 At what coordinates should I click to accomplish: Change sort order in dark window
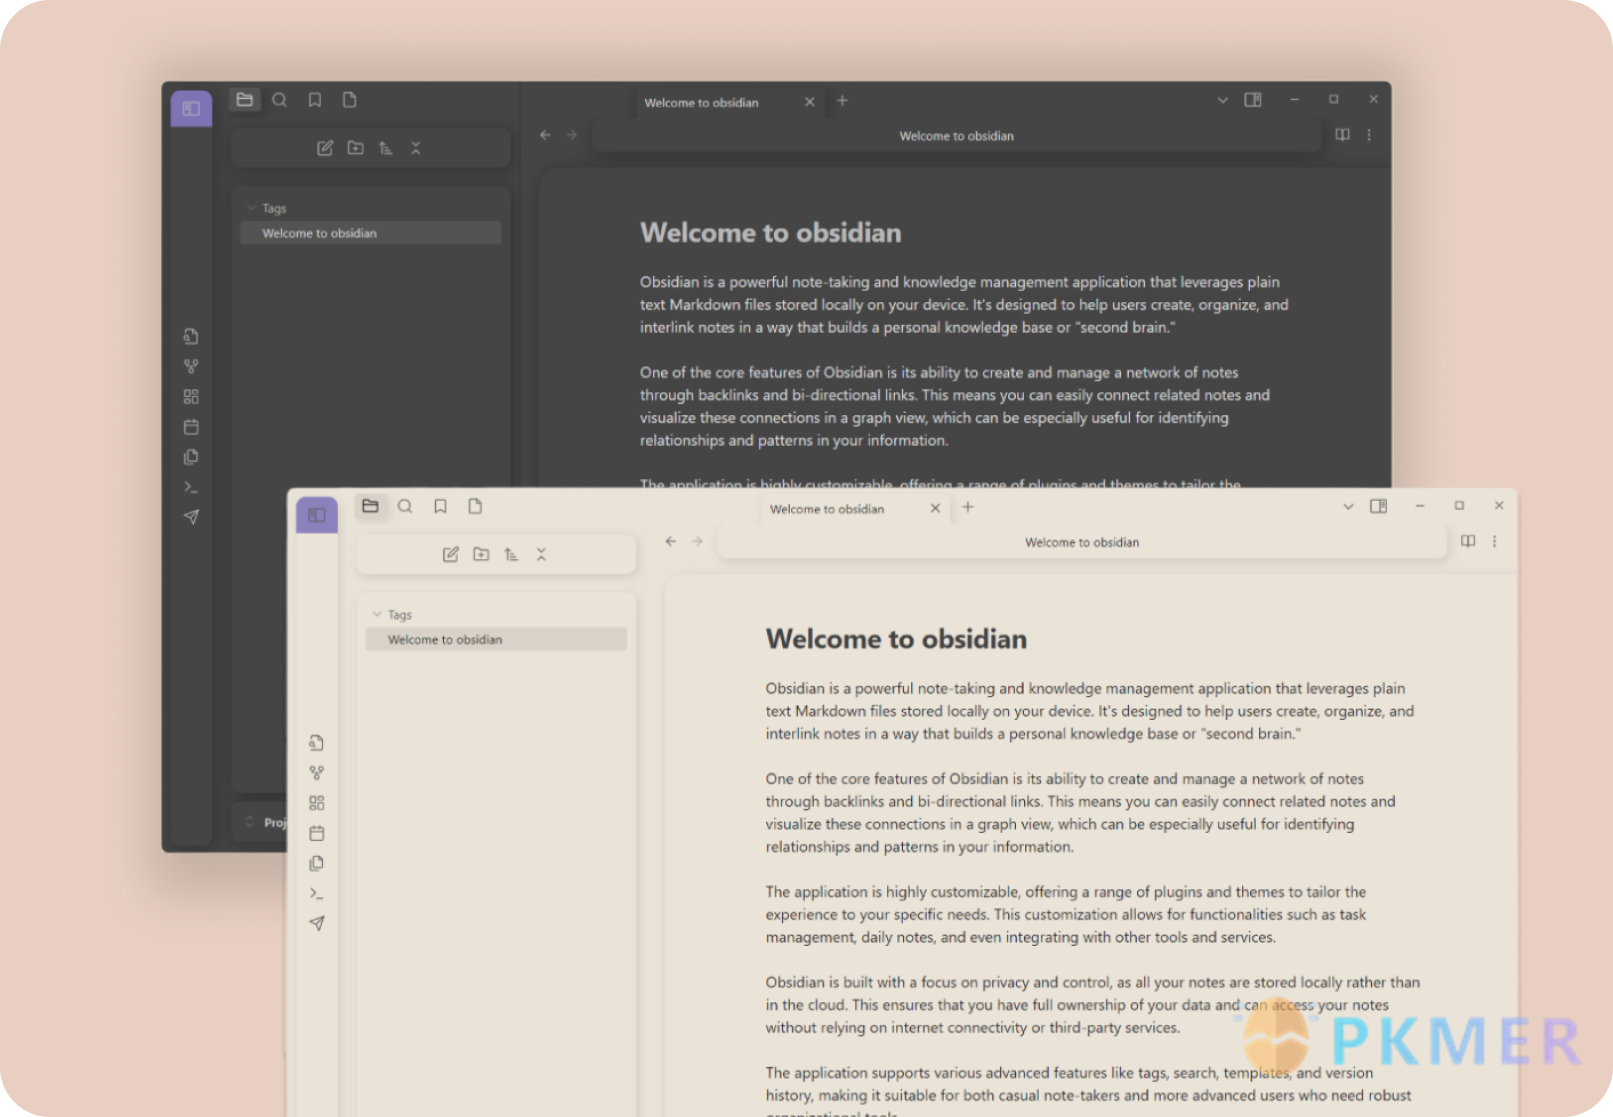(x=386, y=148)
